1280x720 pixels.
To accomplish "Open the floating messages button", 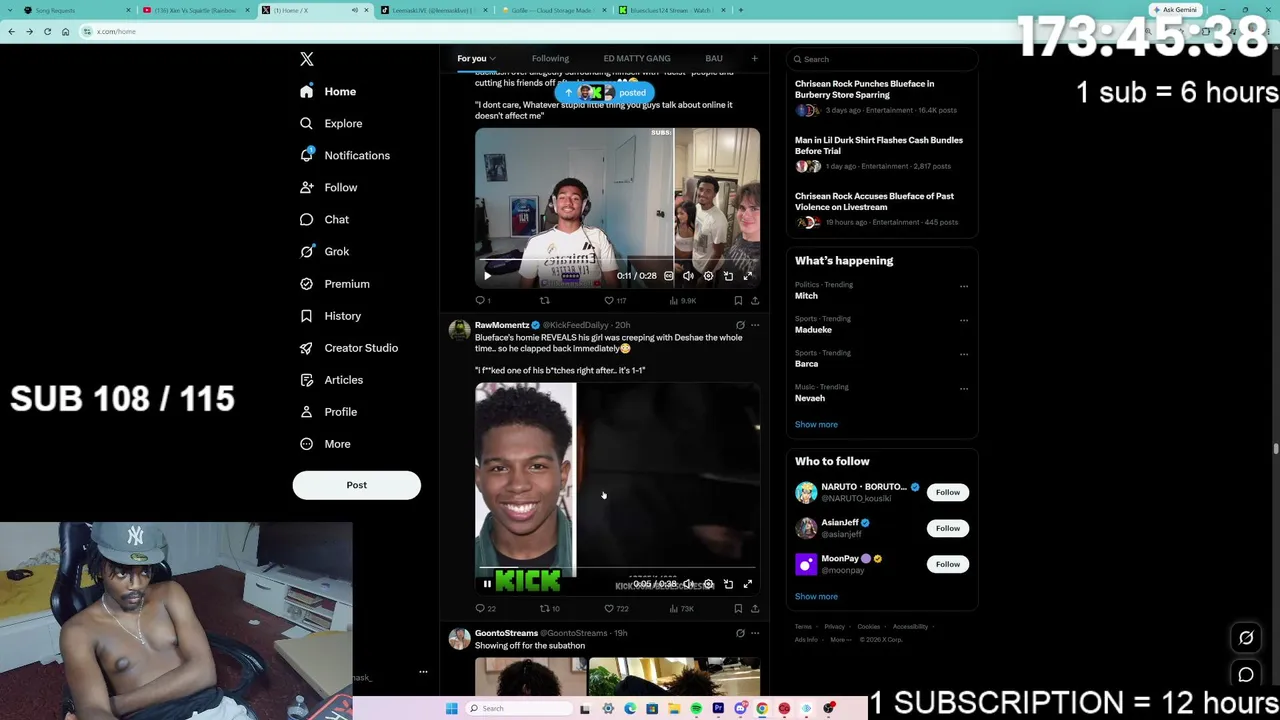I will [x=1246, y=675].
